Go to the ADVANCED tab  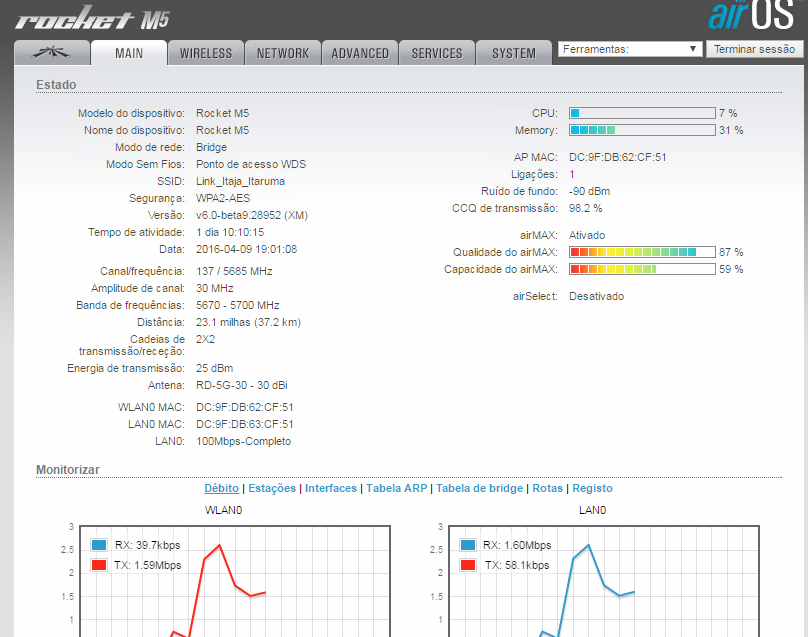[x=360, y=53]
